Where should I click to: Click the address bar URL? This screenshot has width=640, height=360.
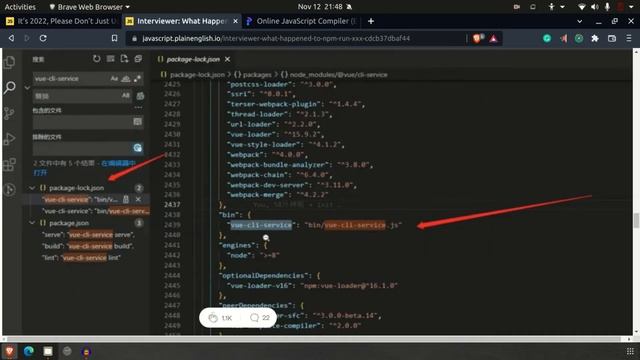click(276, 38)
